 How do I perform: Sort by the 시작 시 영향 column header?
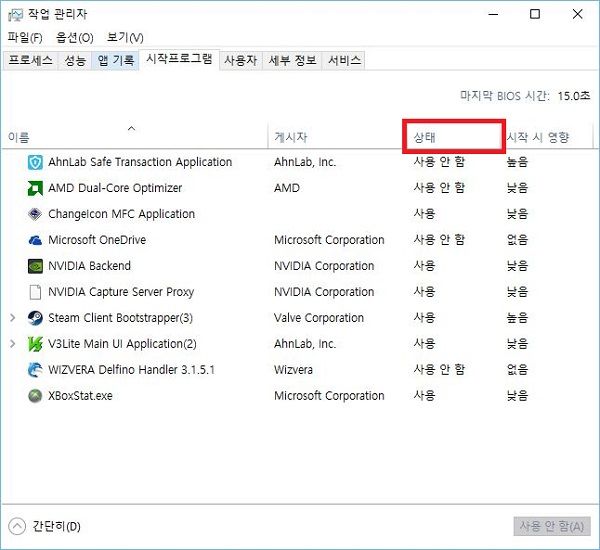coord(549,137)
